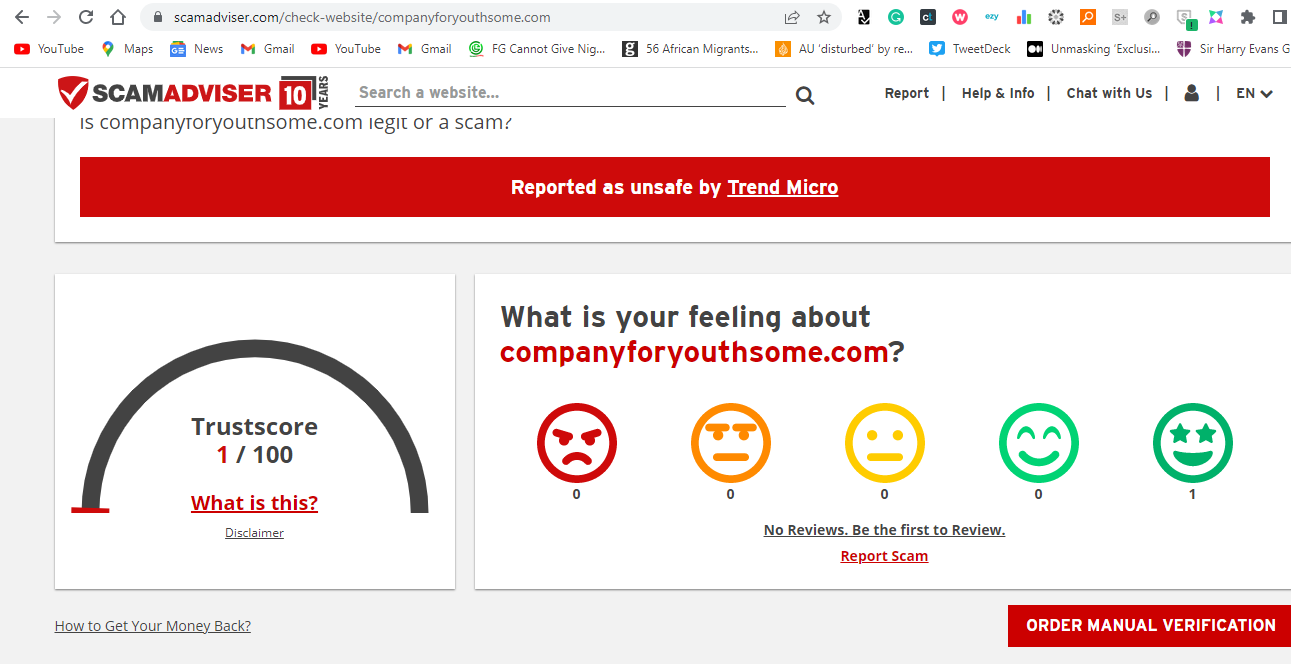This screenshot has width=1291, height=664.
Task: Open 'Unmasking Exclusi...' bookmark
Action: click(1093, 48)
